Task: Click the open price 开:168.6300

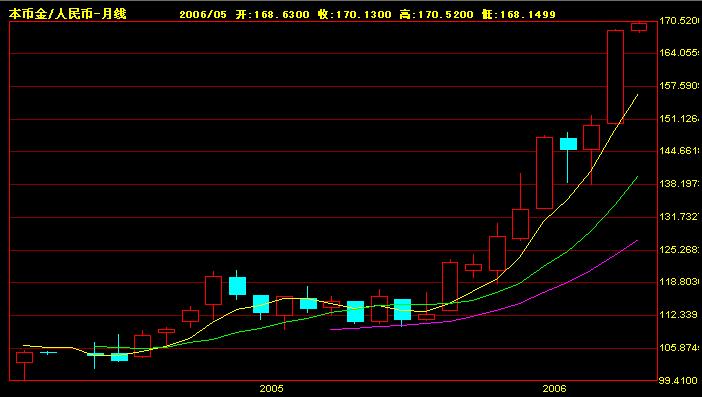Action: (273, 14)
